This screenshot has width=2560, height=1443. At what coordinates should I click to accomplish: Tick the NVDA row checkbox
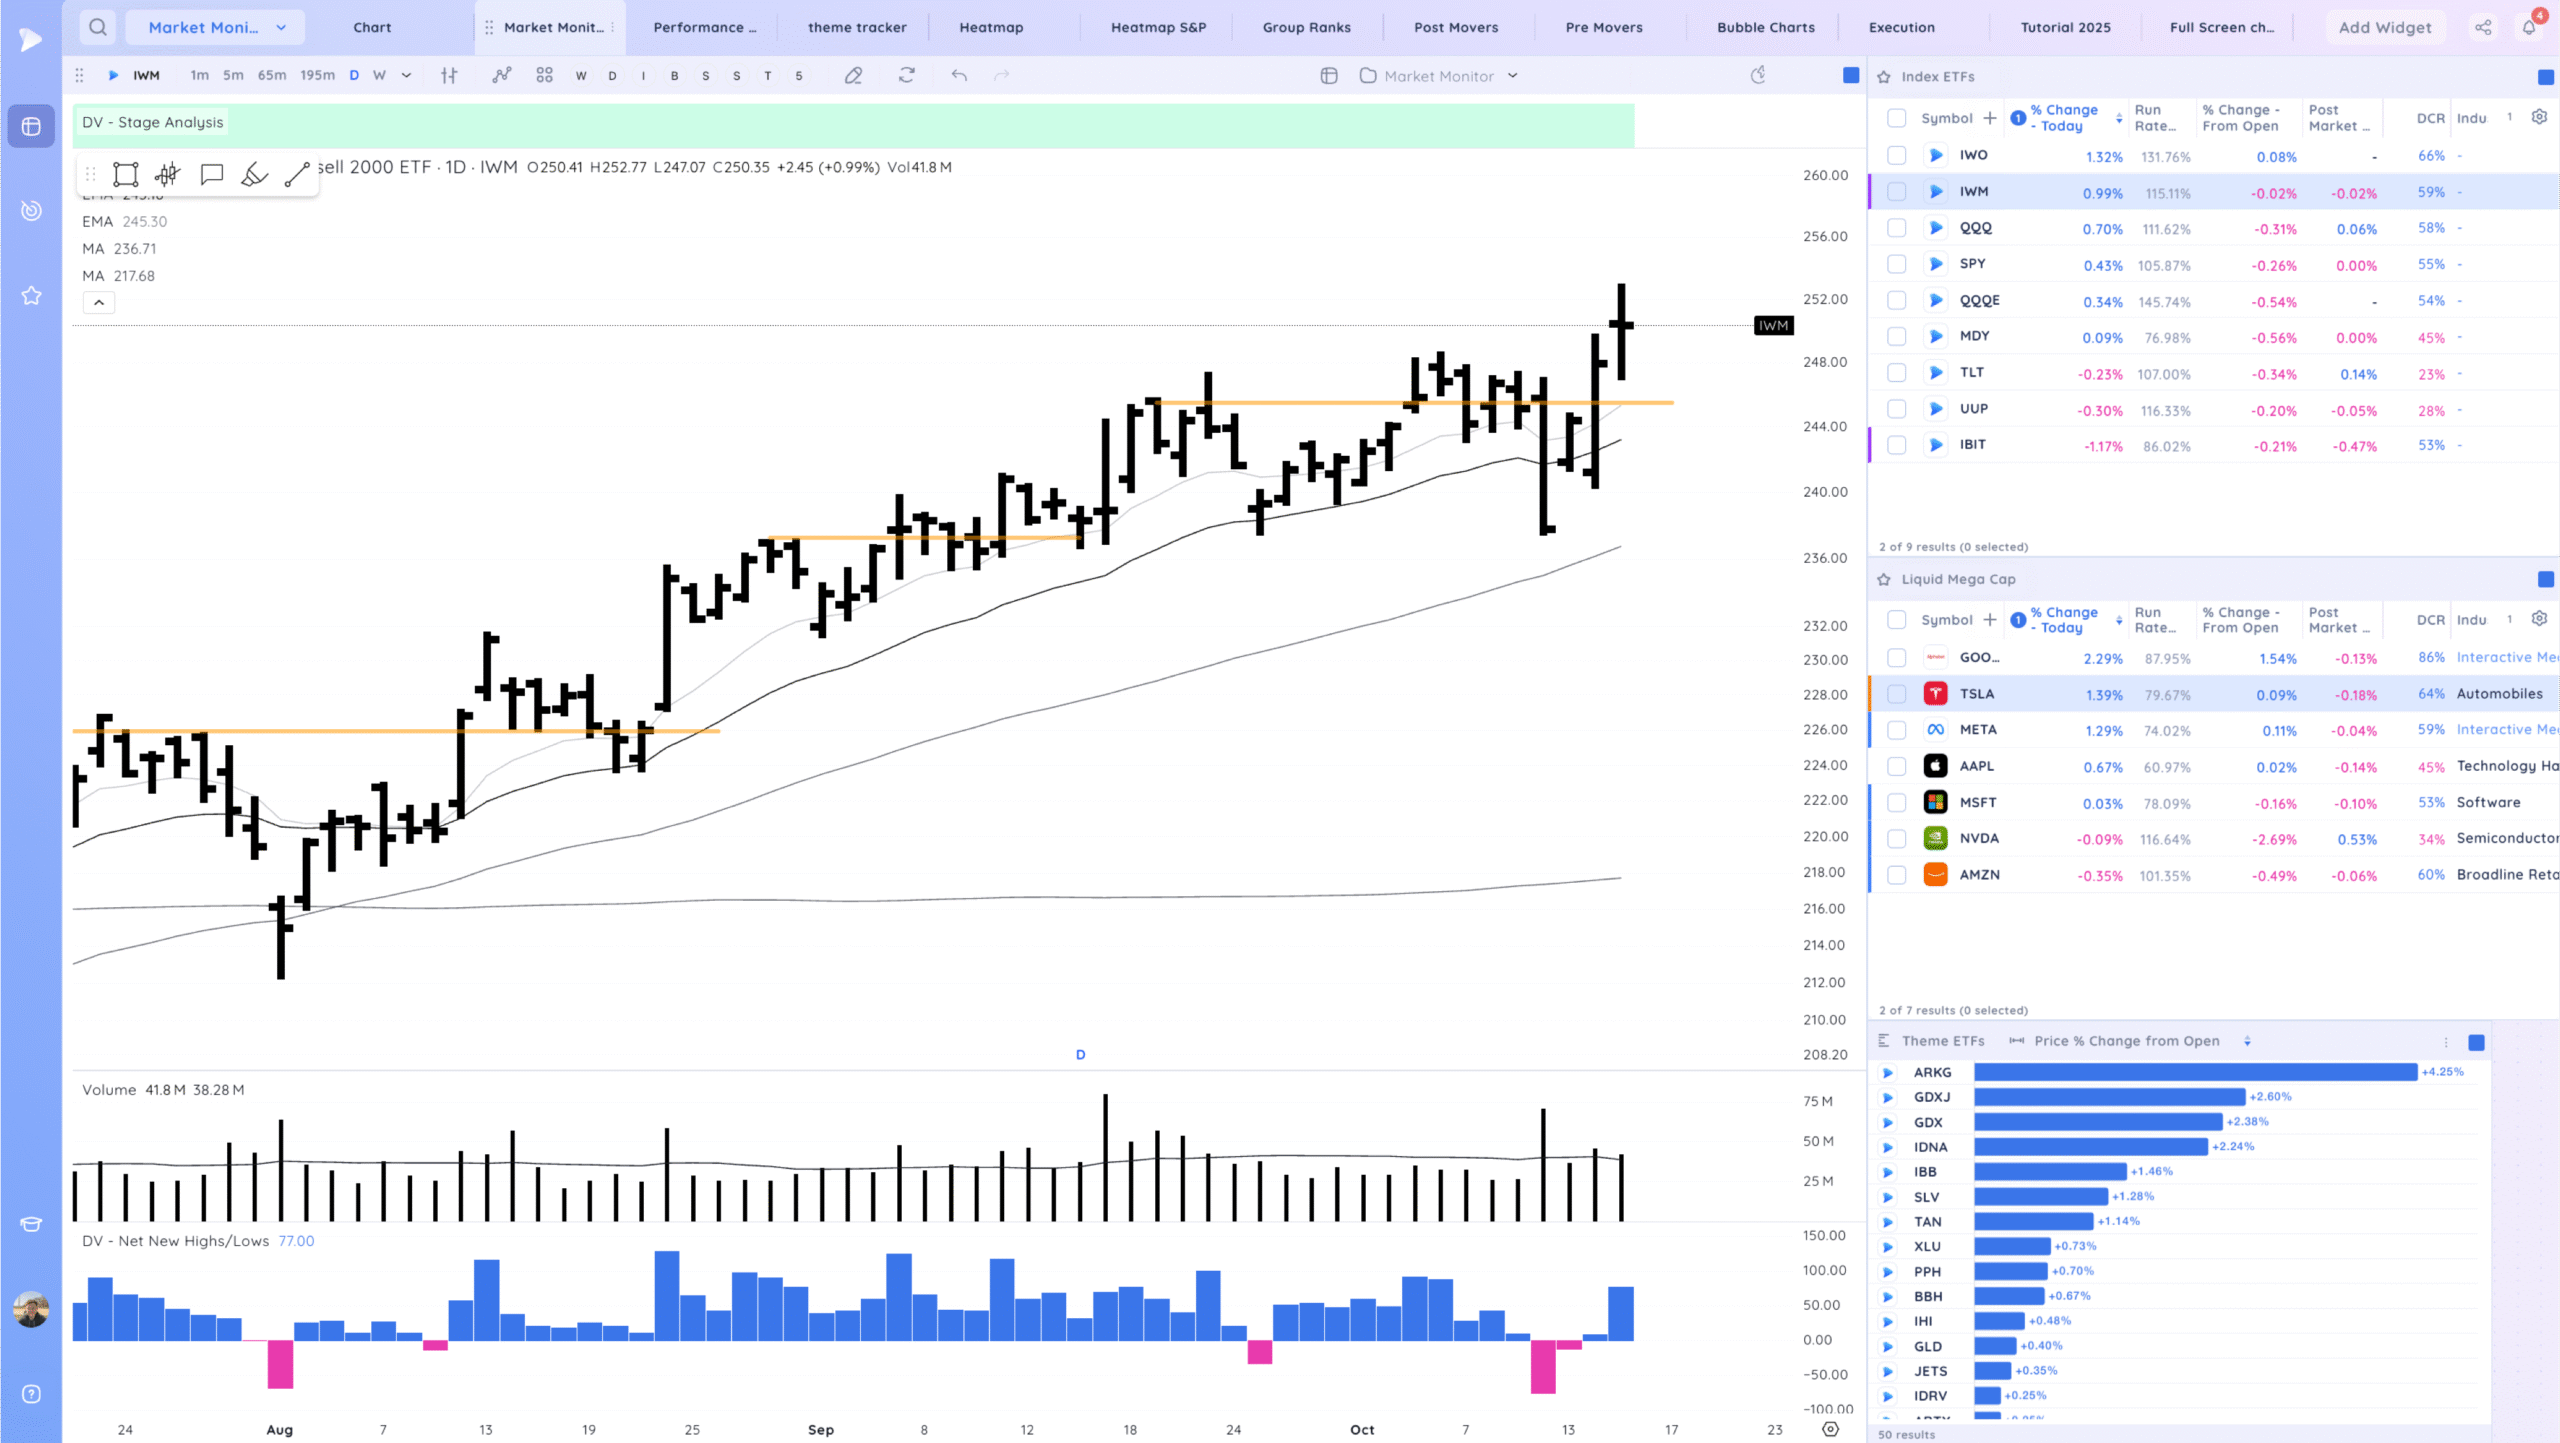1896,839
